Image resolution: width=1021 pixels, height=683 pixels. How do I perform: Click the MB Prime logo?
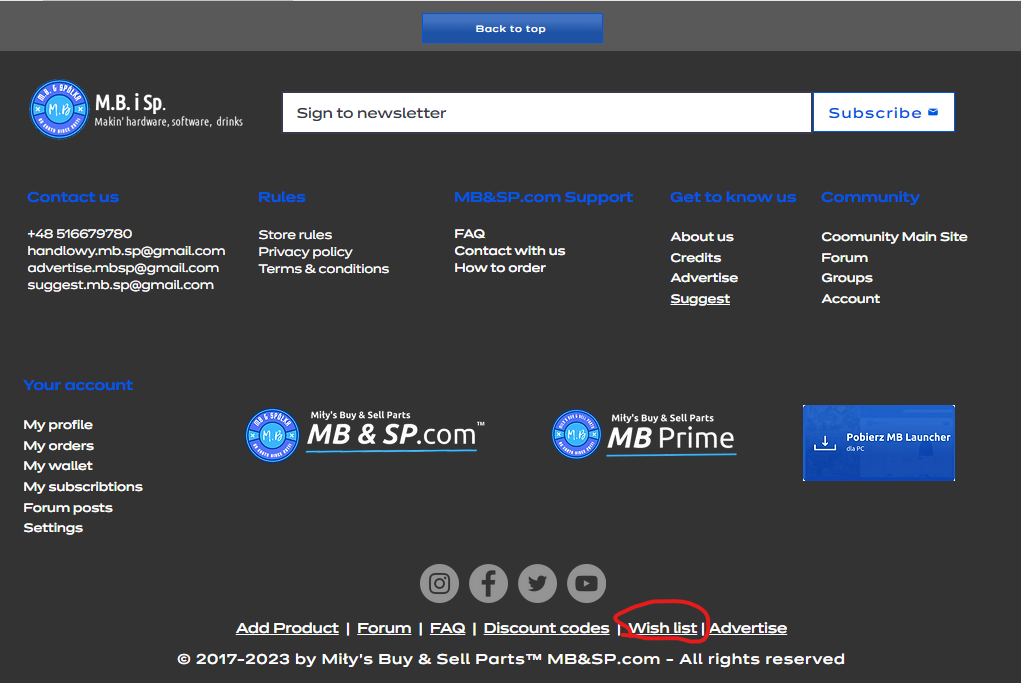click(x=644, y=434)
